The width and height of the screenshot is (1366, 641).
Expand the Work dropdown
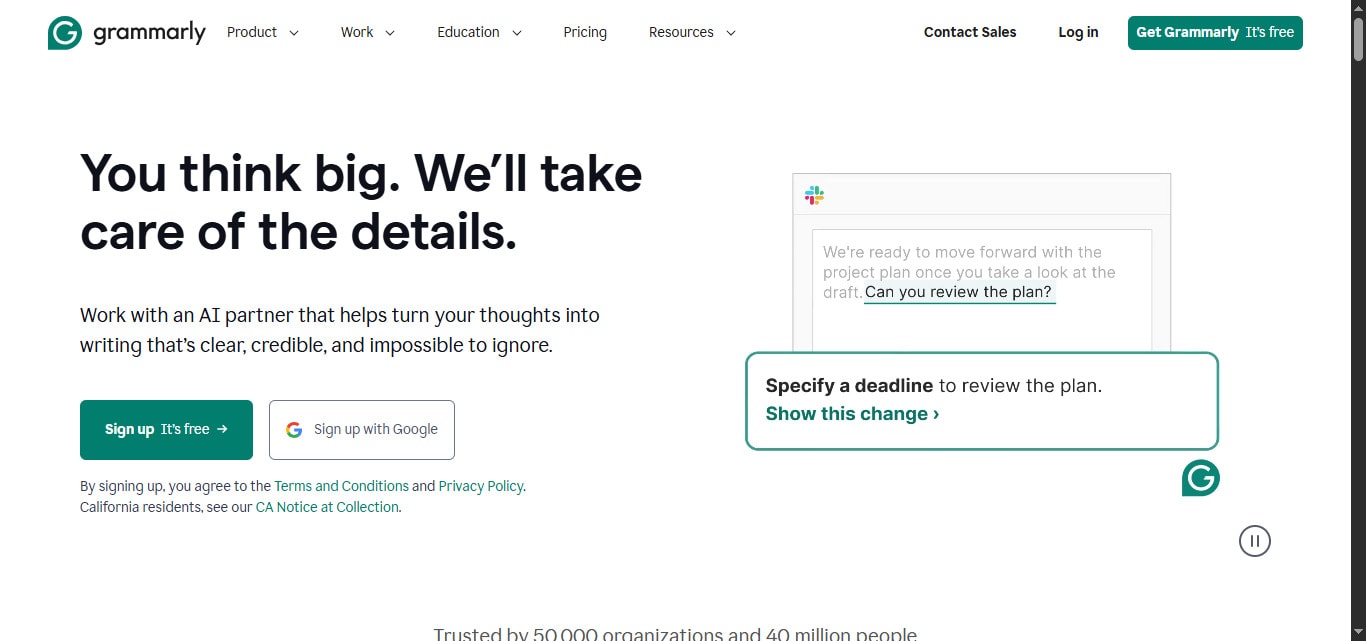[366, 32]
